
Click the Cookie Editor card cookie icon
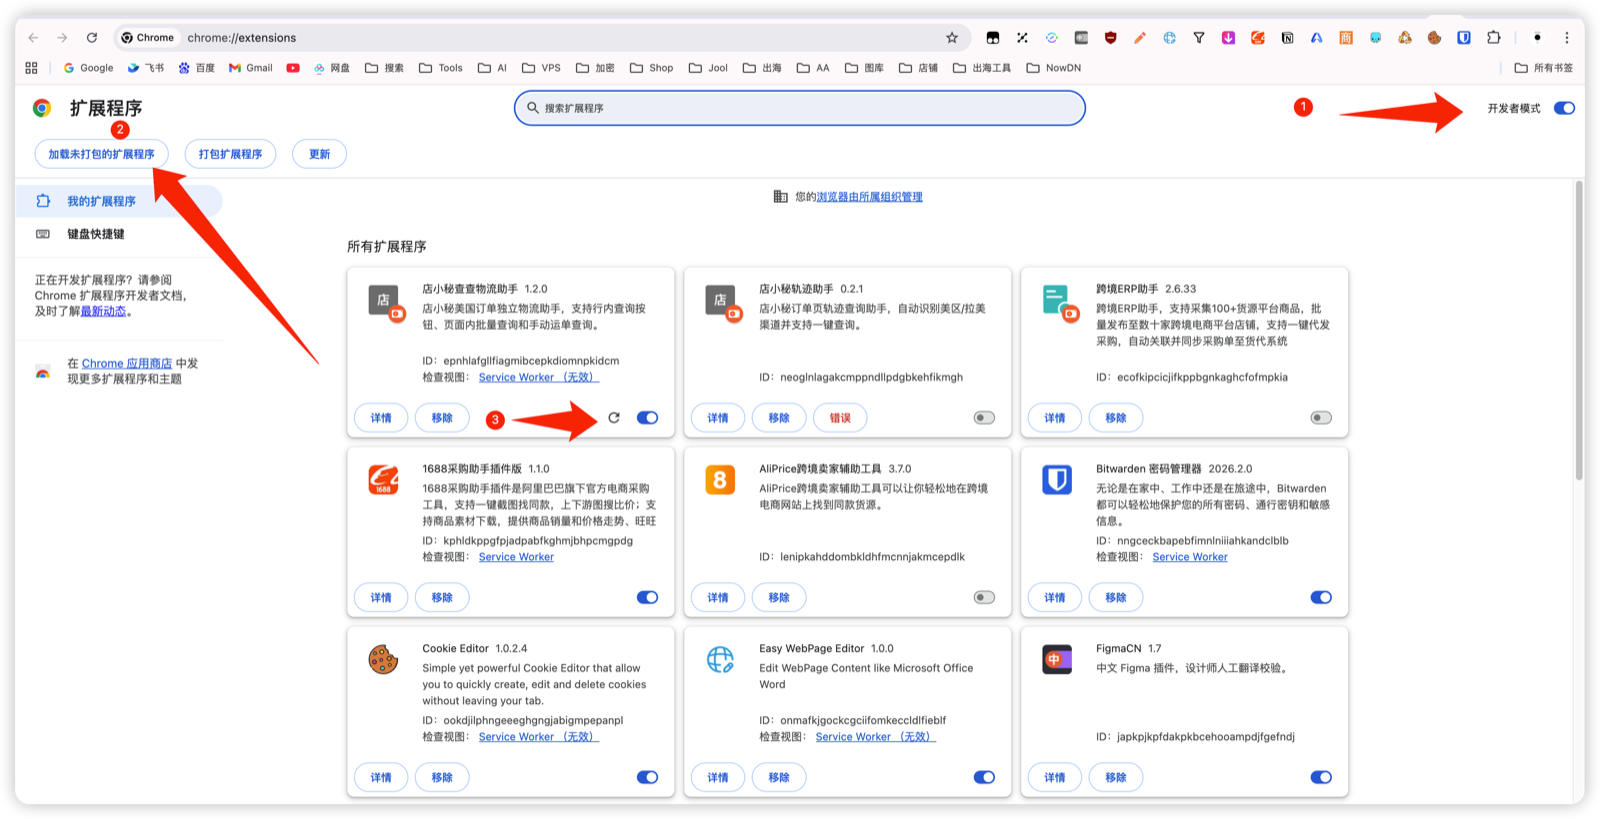pyautogui.click(x=383, y=660)
